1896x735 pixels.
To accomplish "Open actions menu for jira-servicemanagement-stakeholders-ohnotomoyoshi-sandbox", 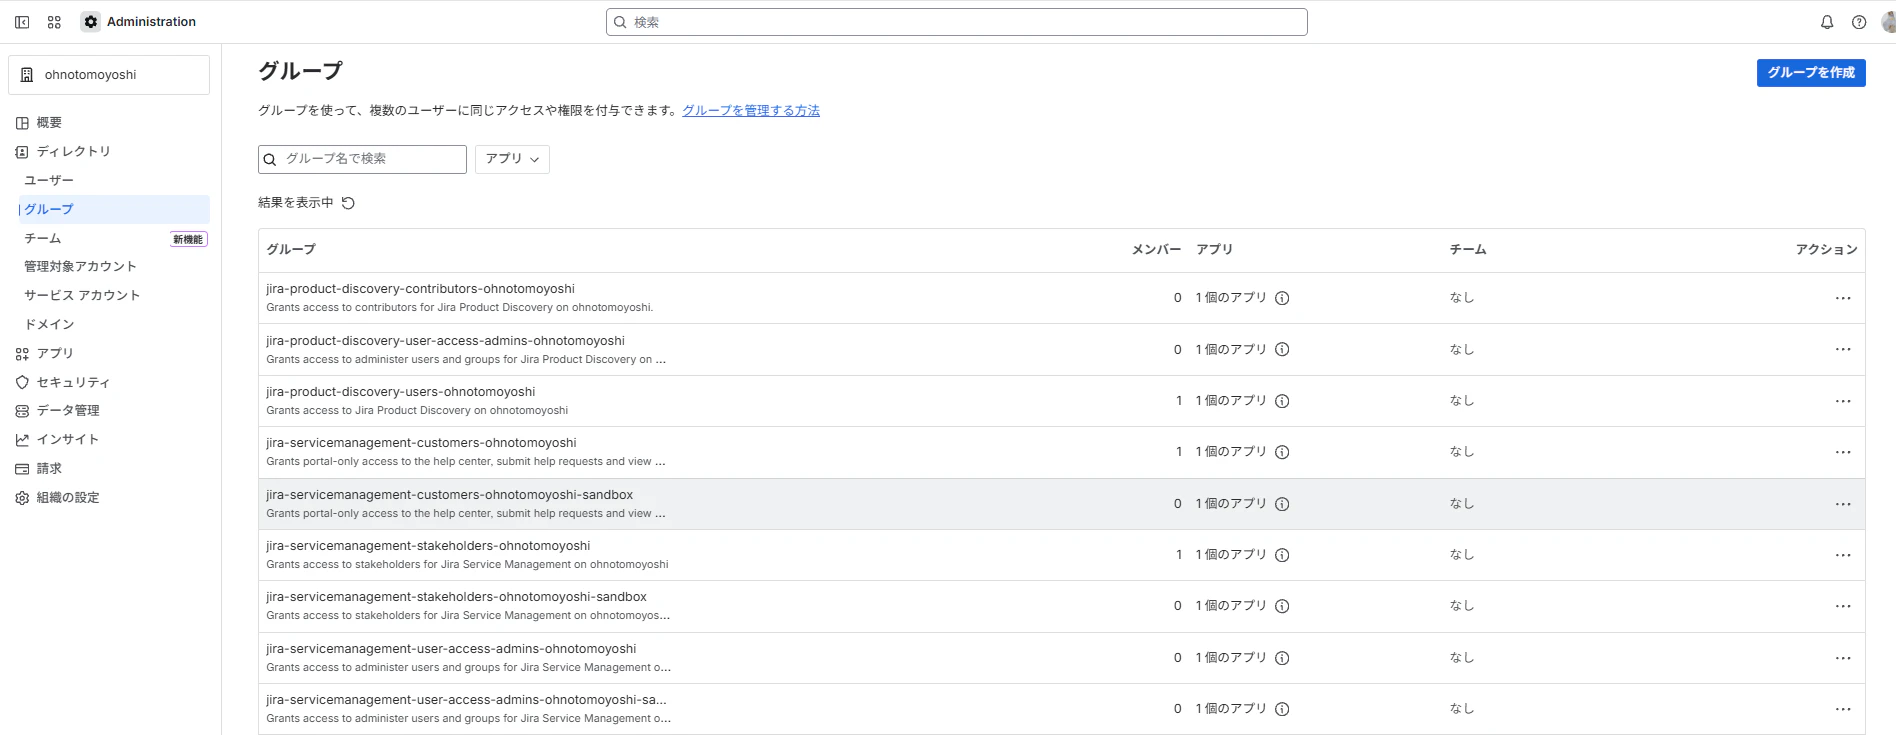I will 1843,606.
